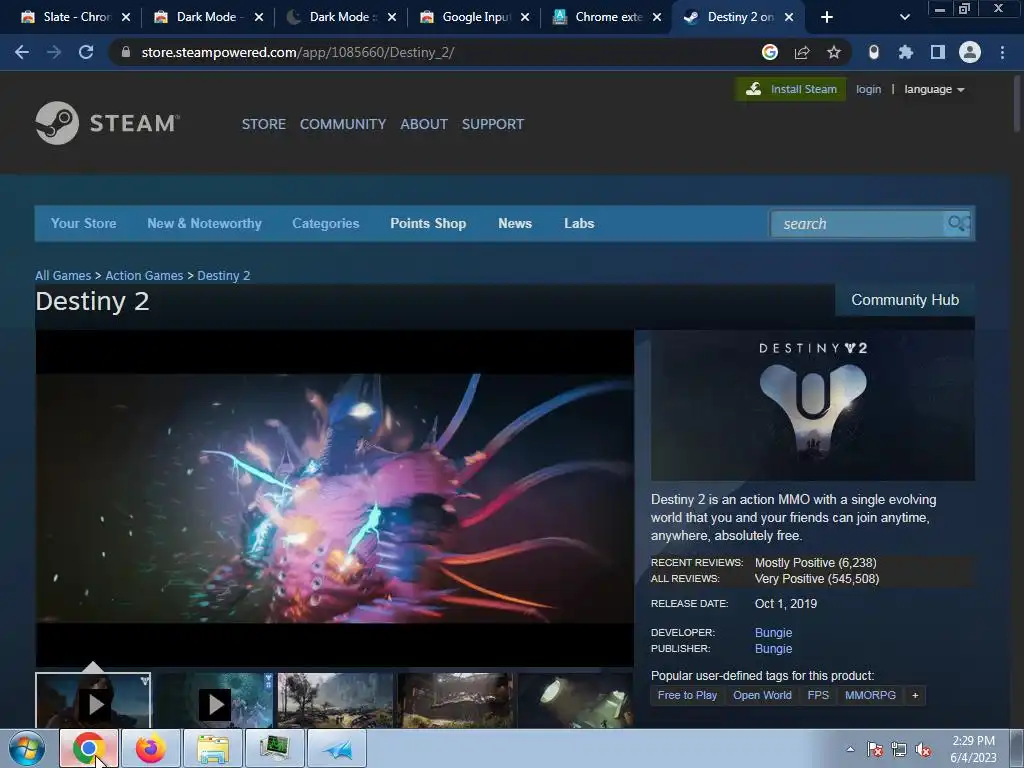
Task: Click Action Games breadcrumb
Action: 144,276
